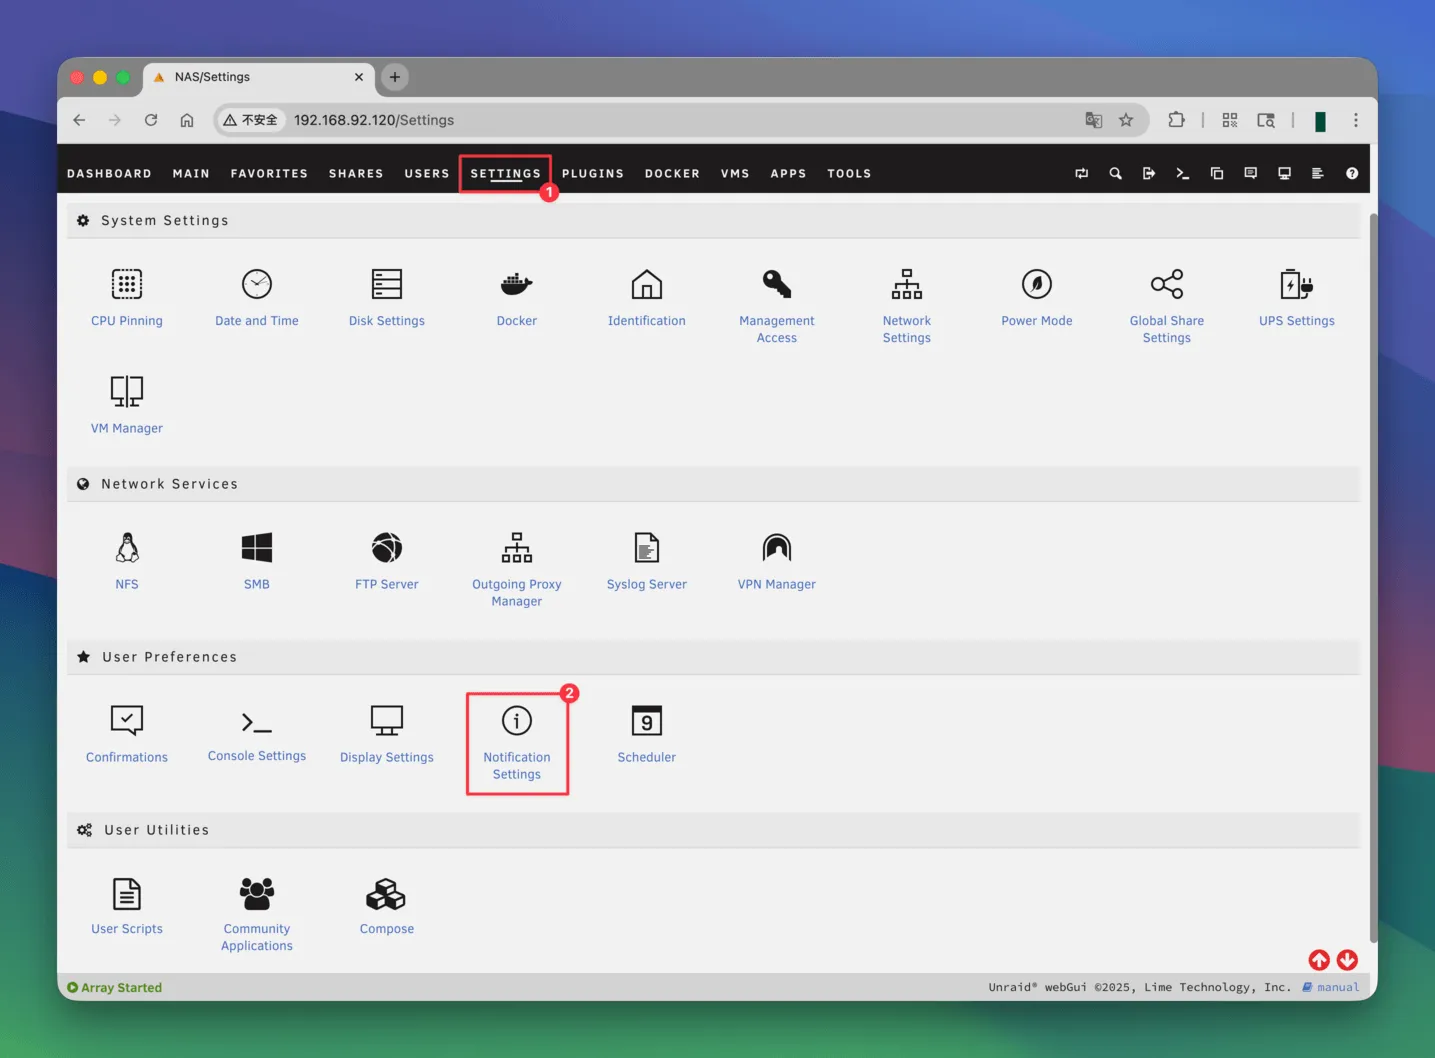Open the terminal icon in Unraid header
This screenshot has width=1435, height=1058.
click(x=1183, y=173)
